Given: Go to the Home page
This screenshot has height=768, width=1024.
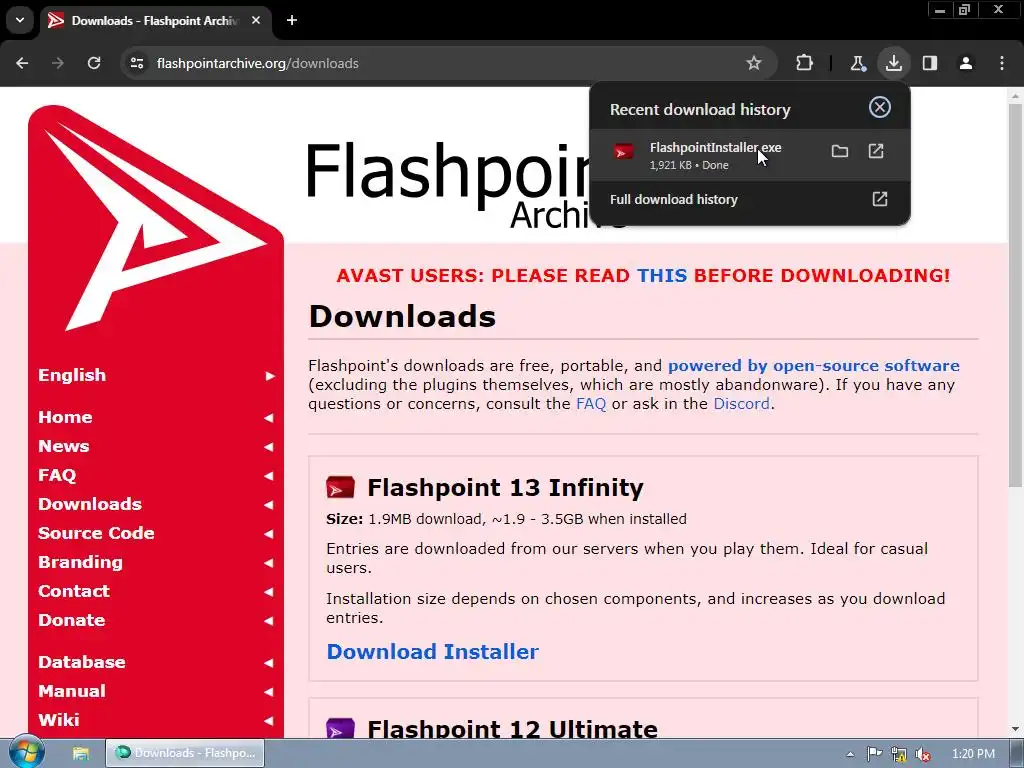Looking at the screenshot, I should [65, 417].
